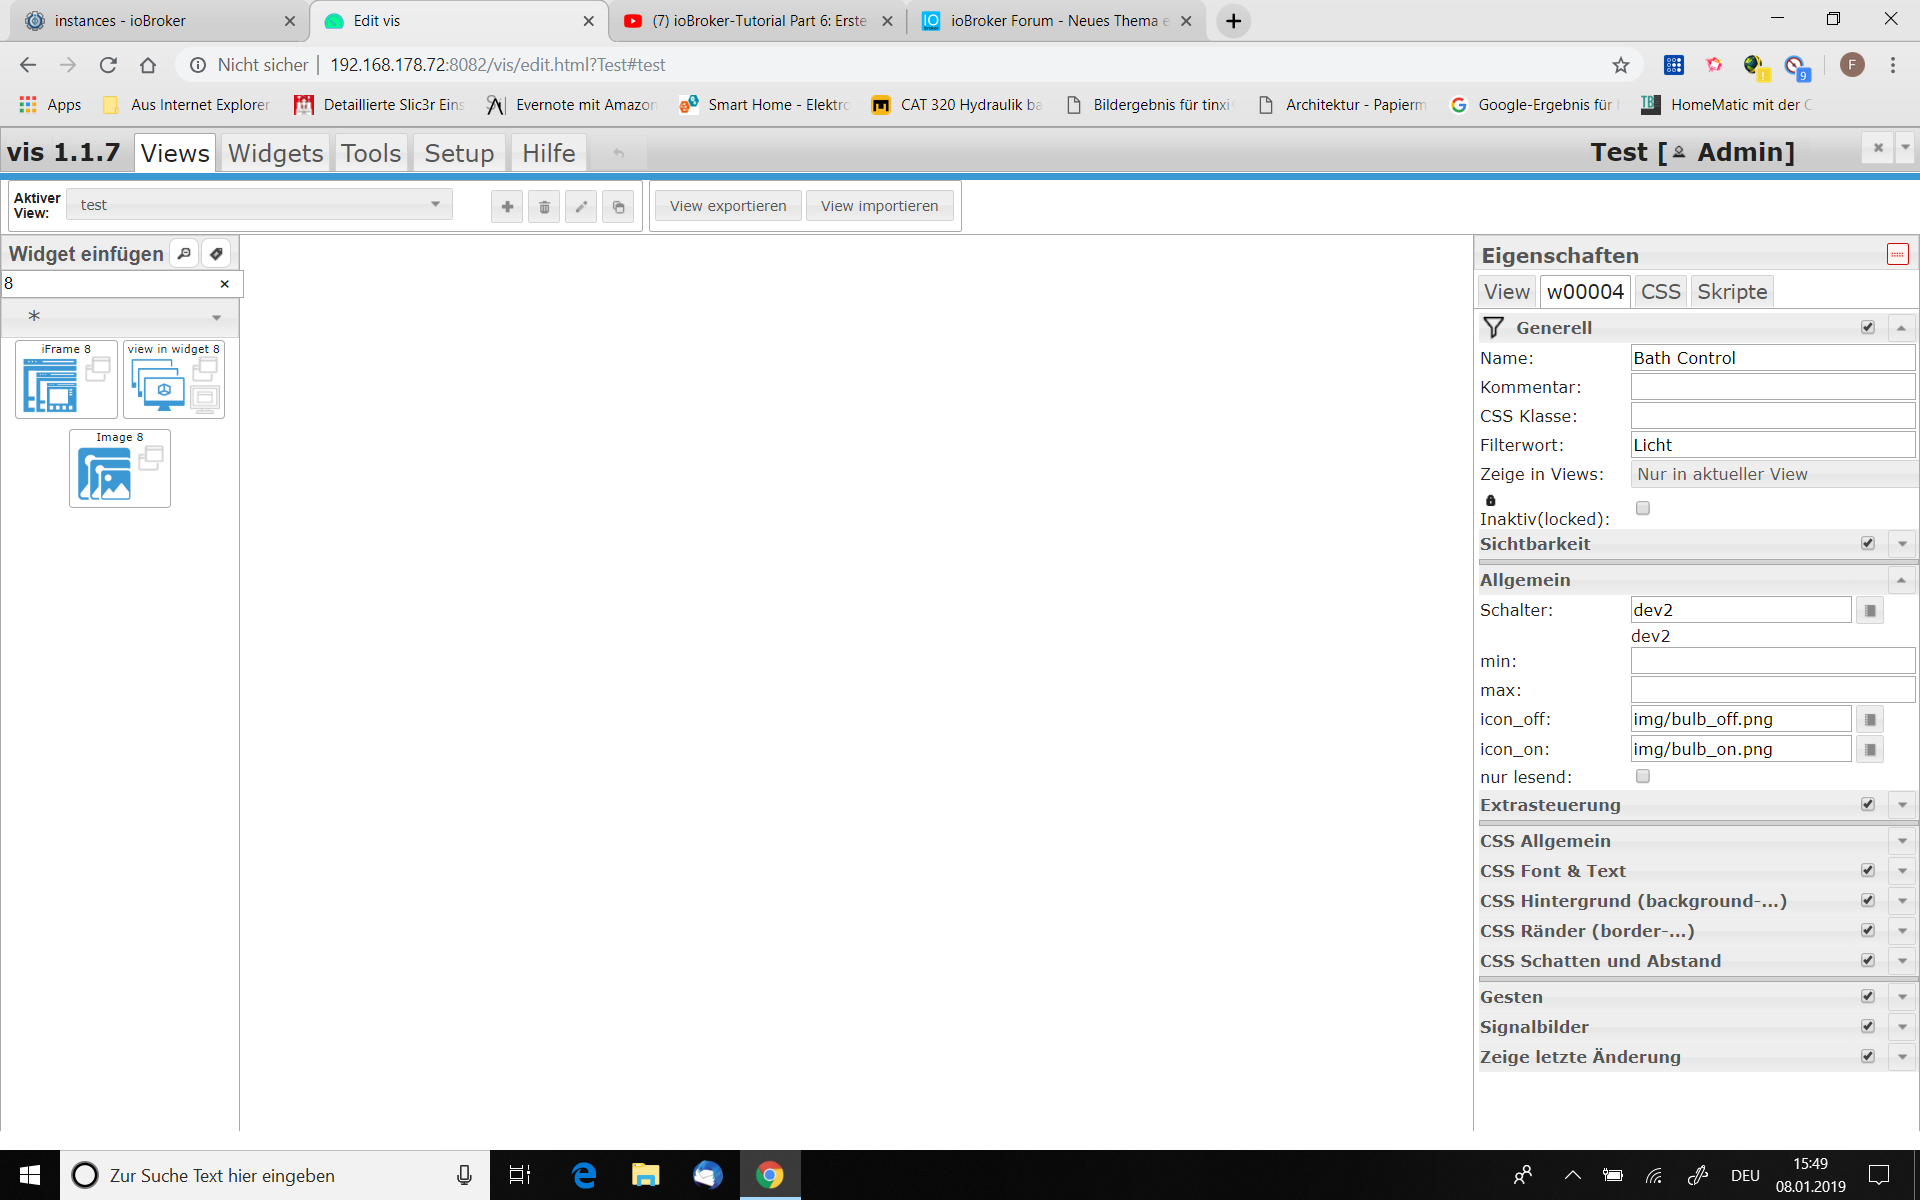Click View exportieren button

[x=728, y=206]
